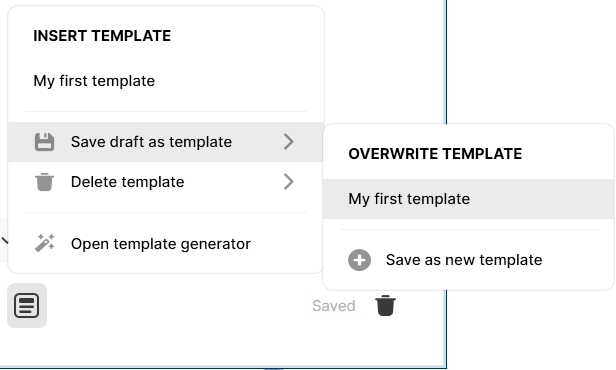Click the plus icon for new template
616x370 pixels.
point(359,260)
